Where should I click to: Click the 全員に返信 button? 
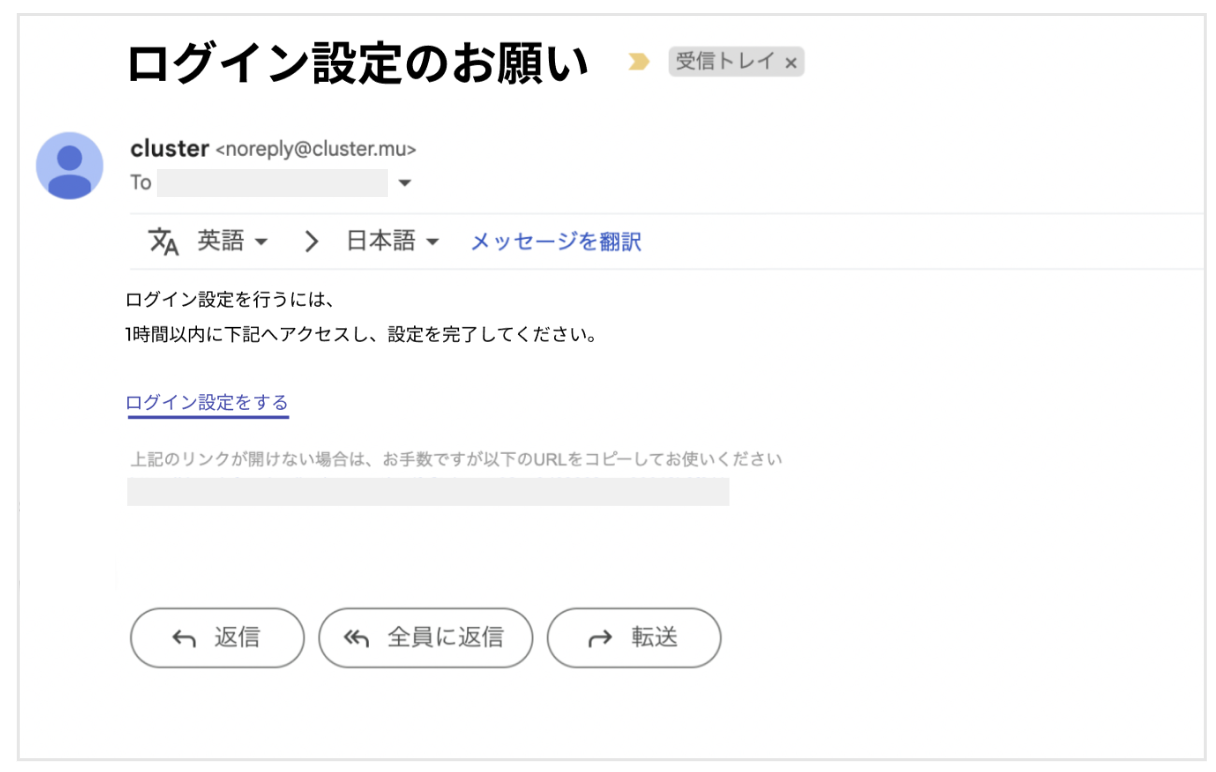(x=426, y=638)
